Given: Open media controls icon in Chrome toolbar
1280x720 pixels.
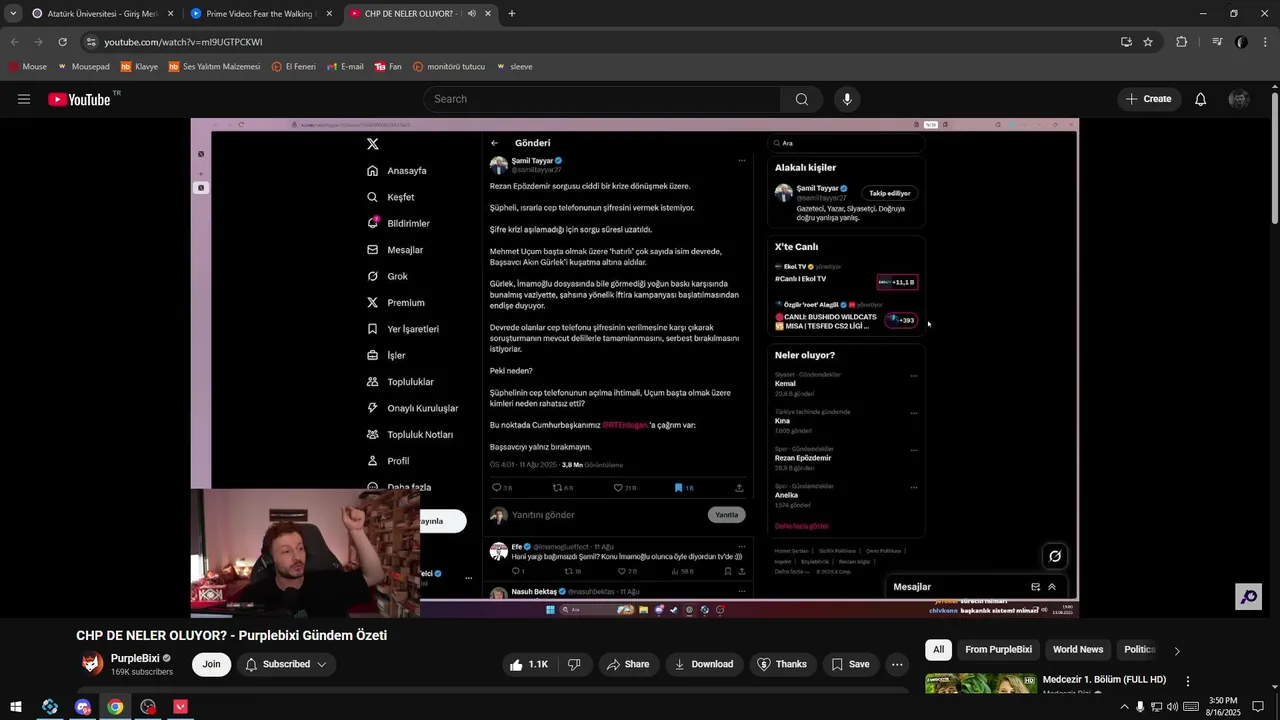Looking at the screenshot, I should 1217,42.
